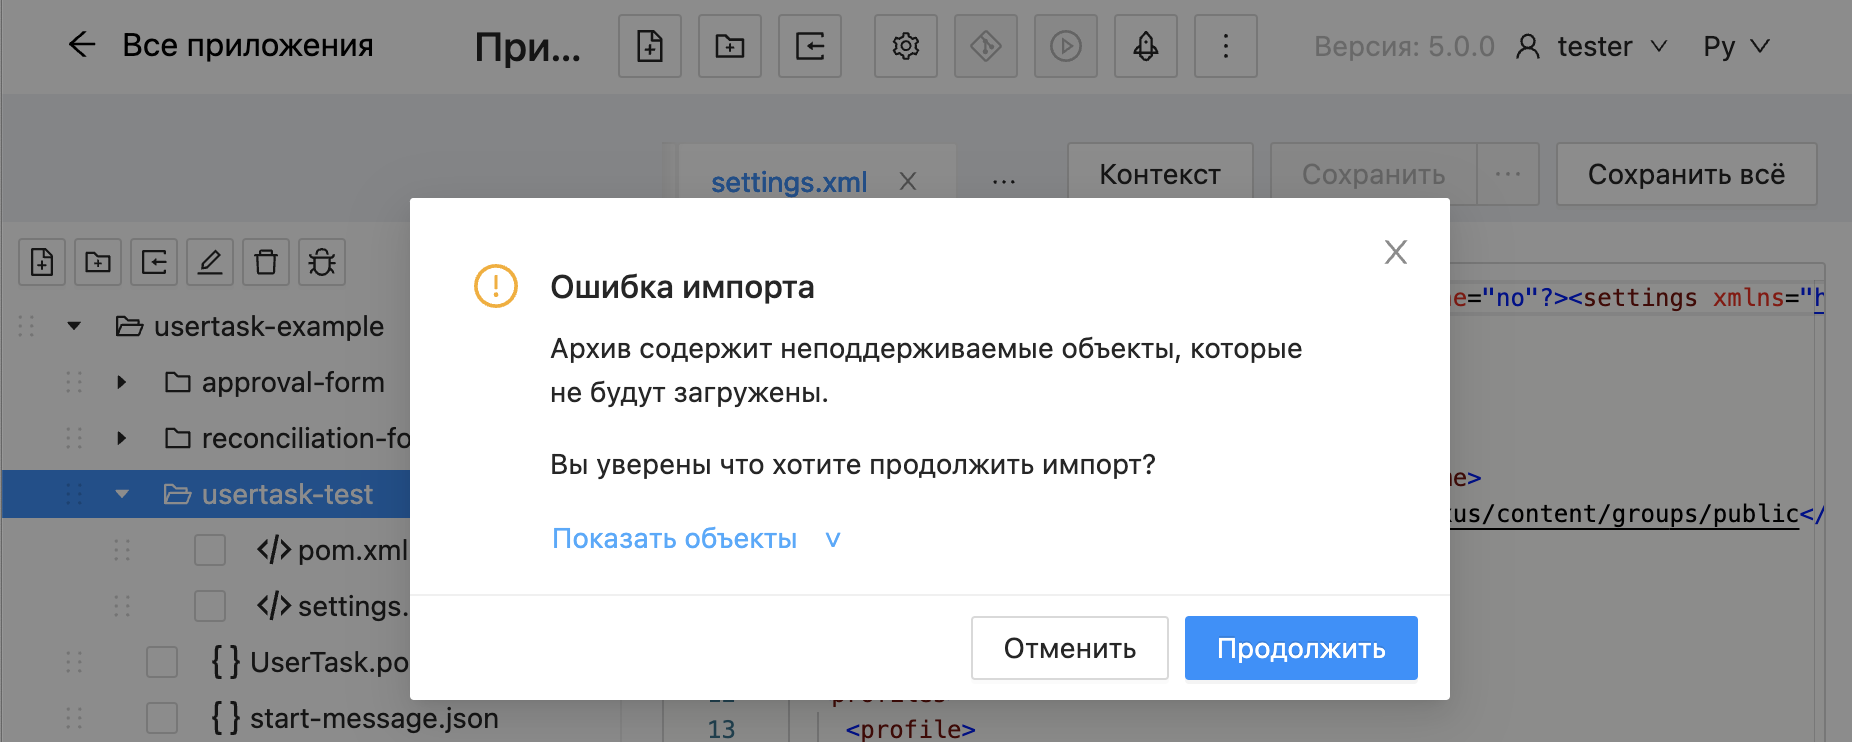
Task: Click the Отменить button
Action: click(x=1070, y=648)
